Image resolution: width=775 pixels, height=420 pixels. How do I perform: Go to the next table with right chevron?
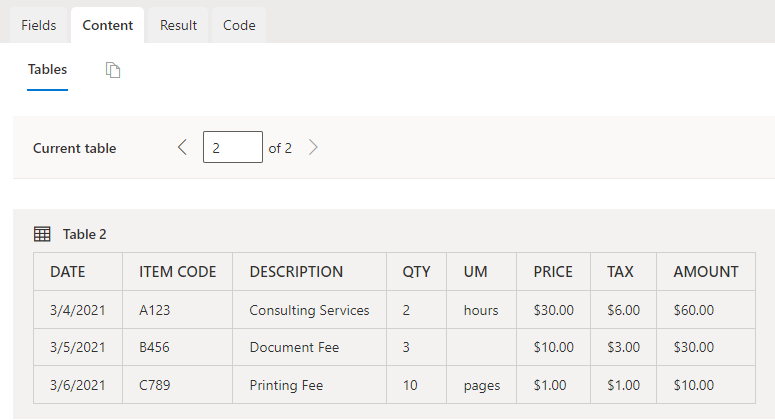313,148
